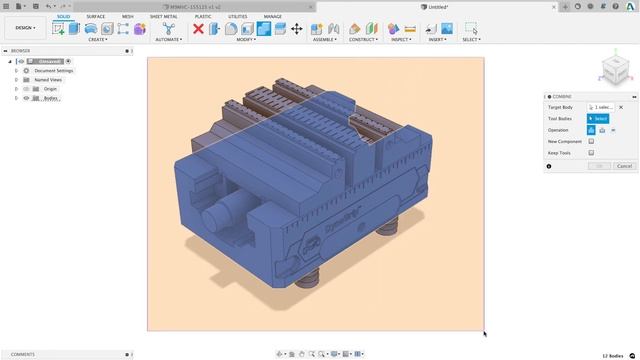The image size is (640, 360).
Task: Switch to the Sheet Metal tab
Action: pos(164,16)
